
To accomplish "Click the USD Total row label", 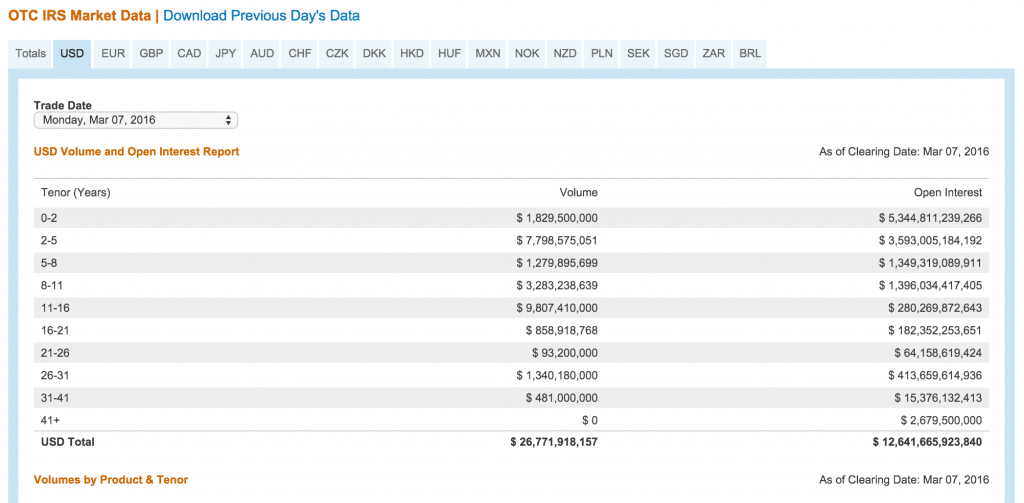I will click(x=67, y=441).
